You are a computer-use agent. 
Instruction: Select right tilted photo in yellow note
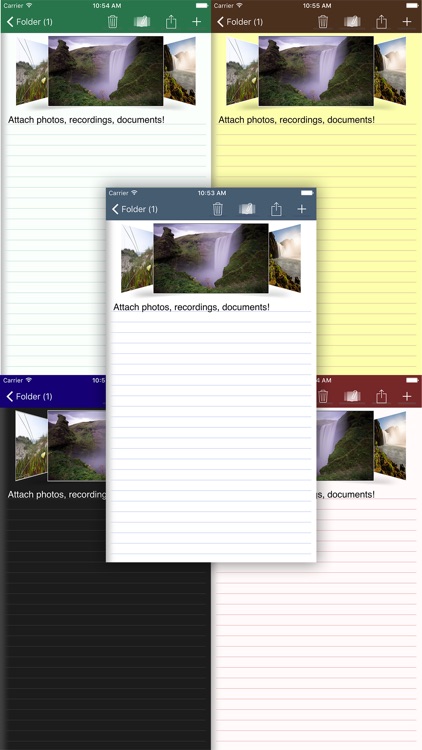click(390, 72)
